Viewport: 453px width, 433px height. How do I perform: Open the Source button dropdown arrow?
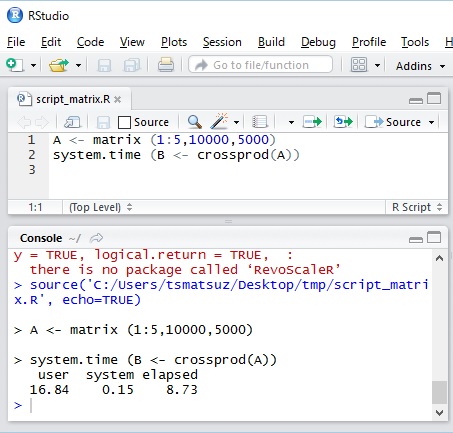(431, 122)
